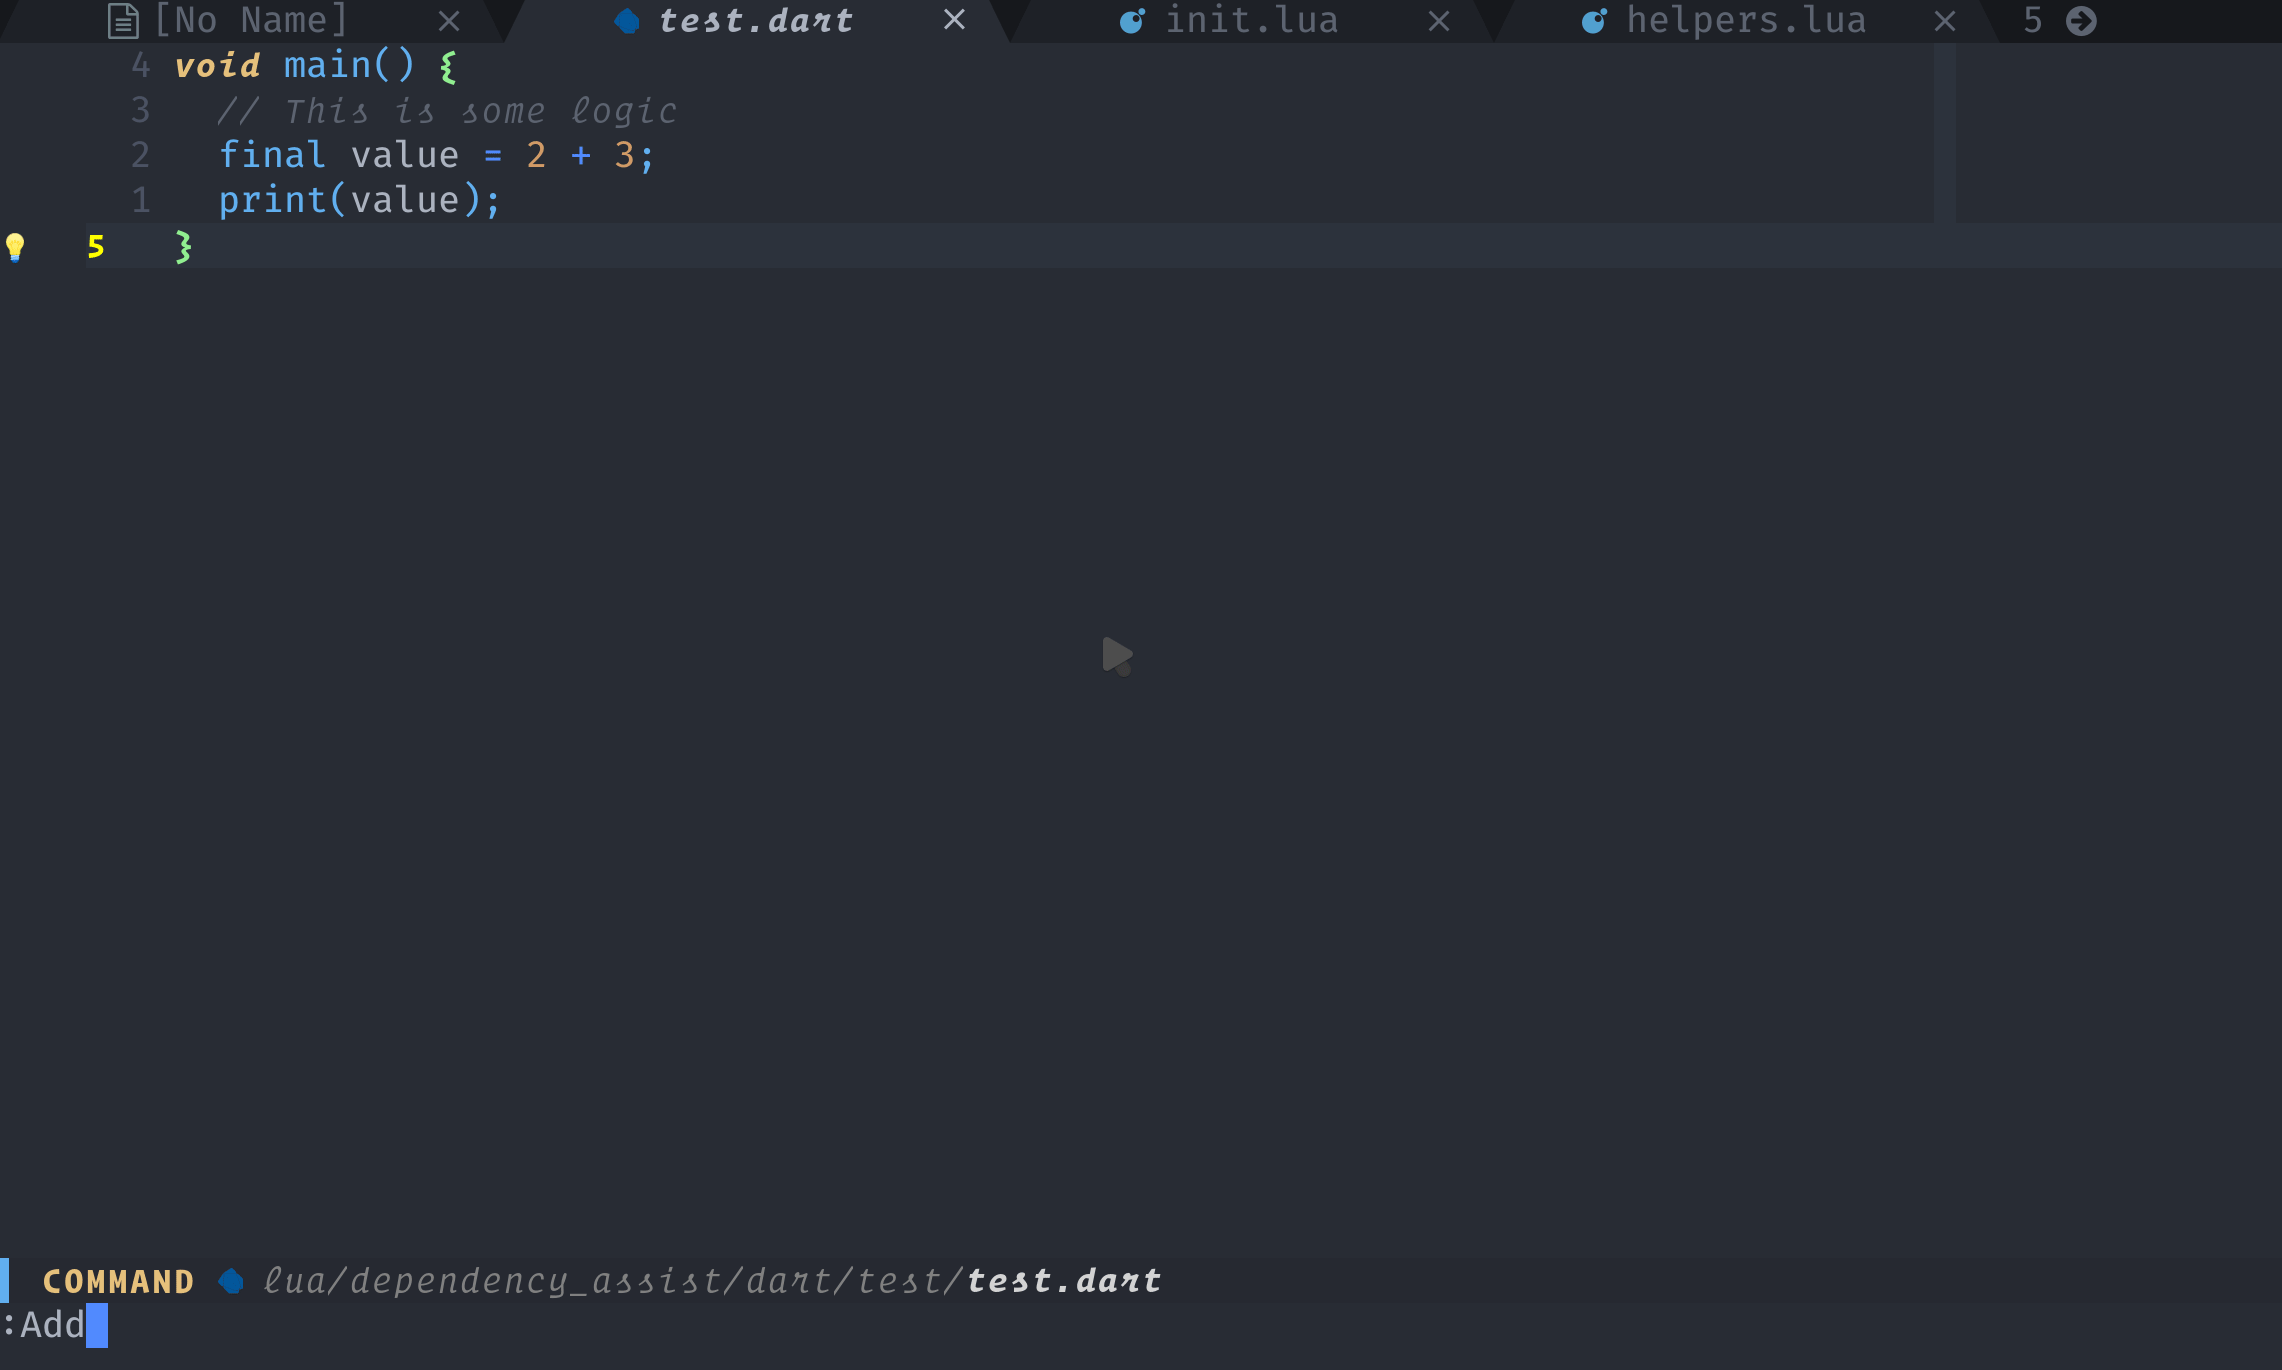Click the Dart icon in the statusline
This screenshot has width=2282, height=1370.
pos(231,1281)
